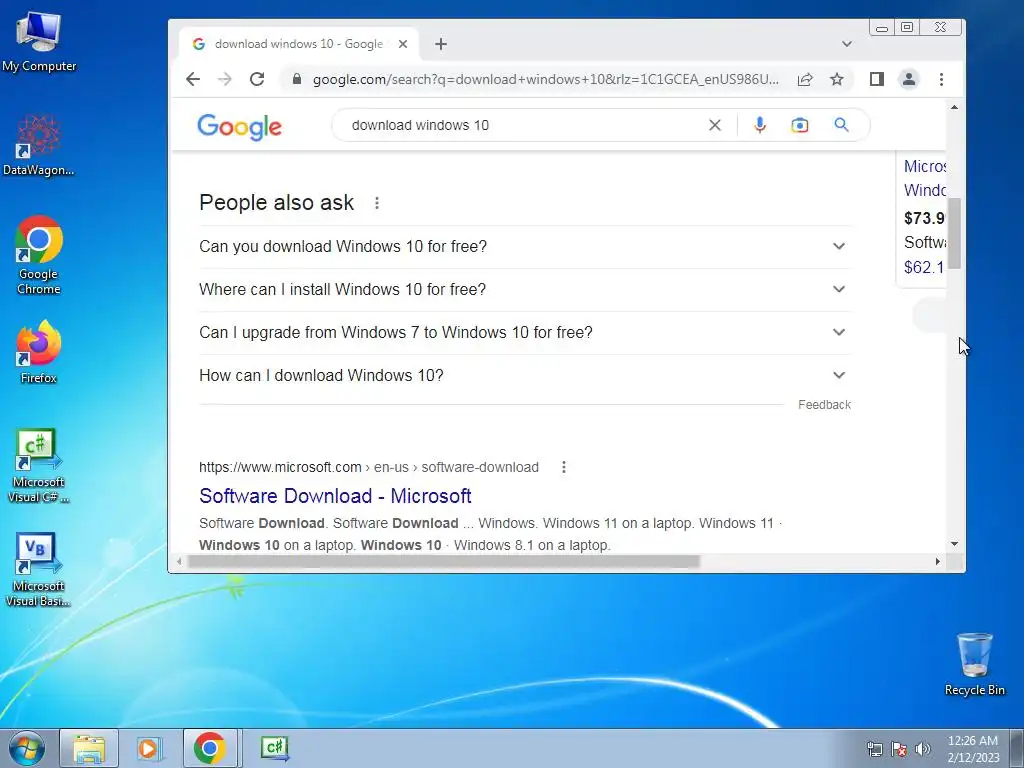Click the forward navigation arrow
The height and width of the screenshot is (768, 1024).
pos(225,79)
